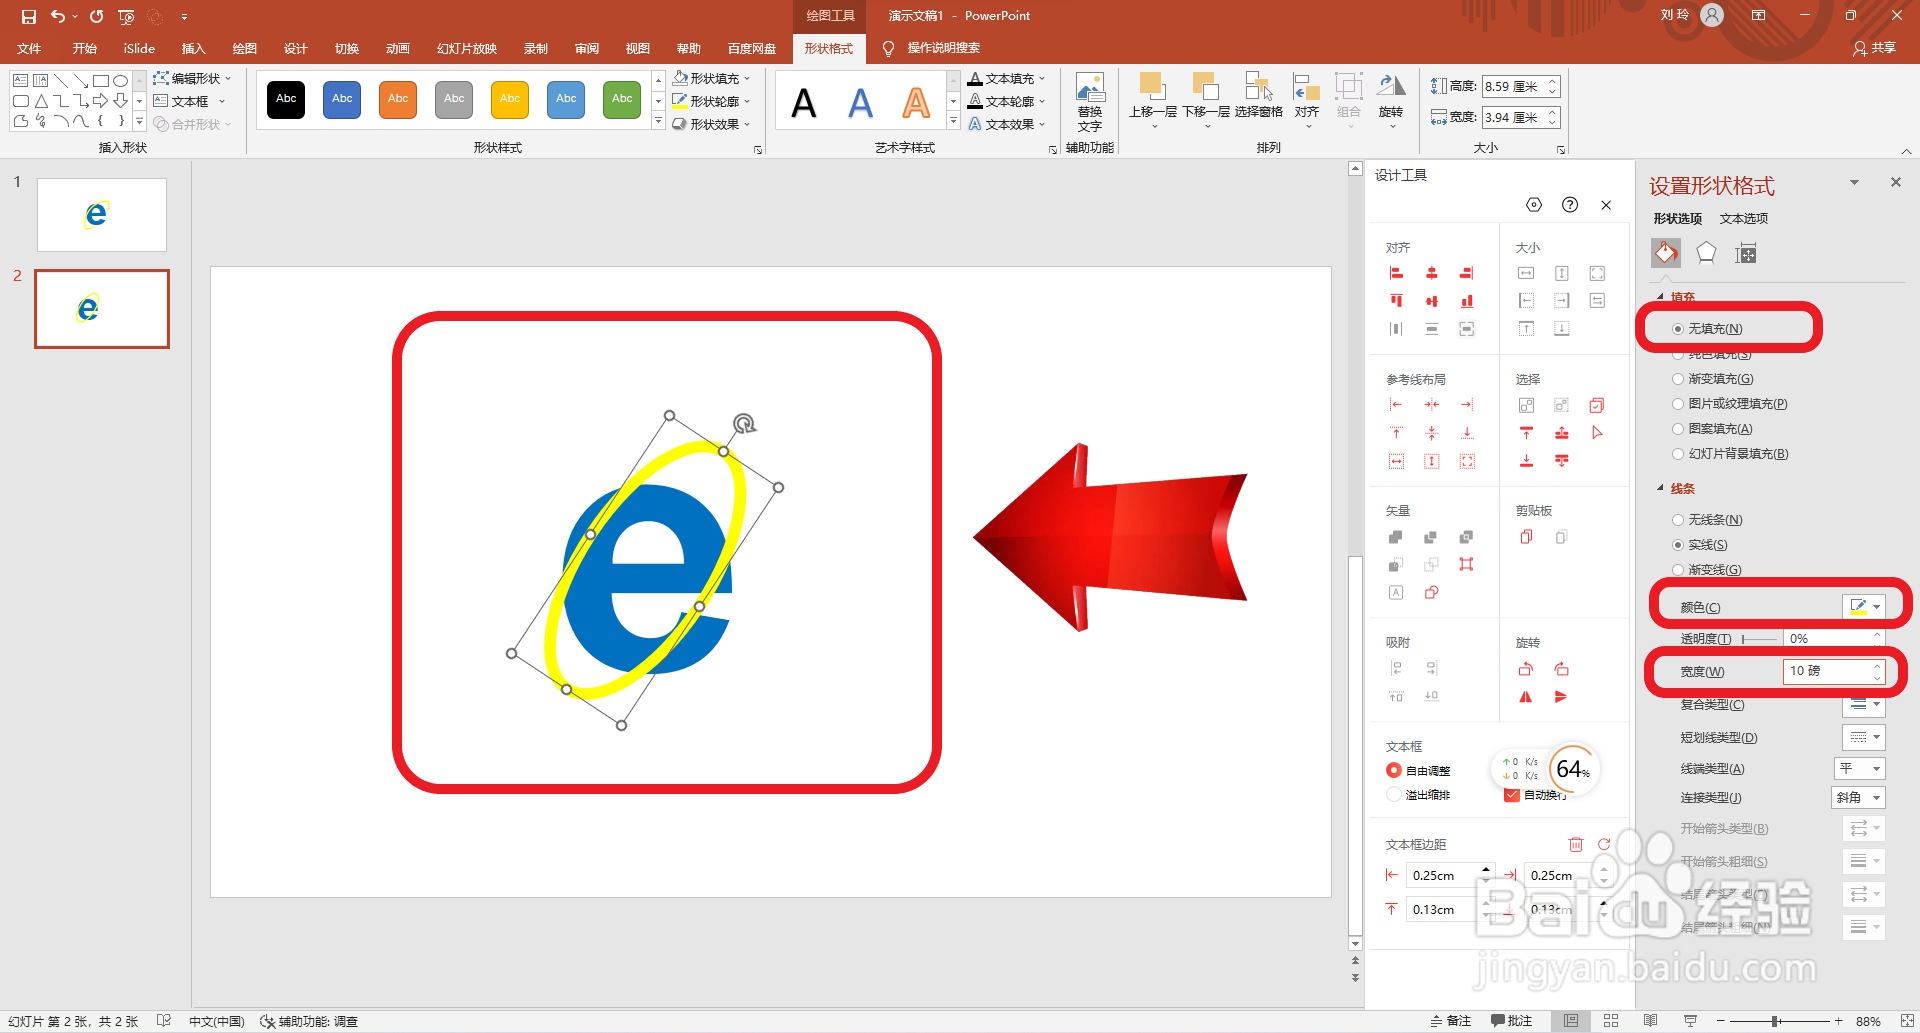The height and width of the screenshot is (1033, 1920).
Task: Click the rotate left icon under 旋转
Action: [1526, 669]
